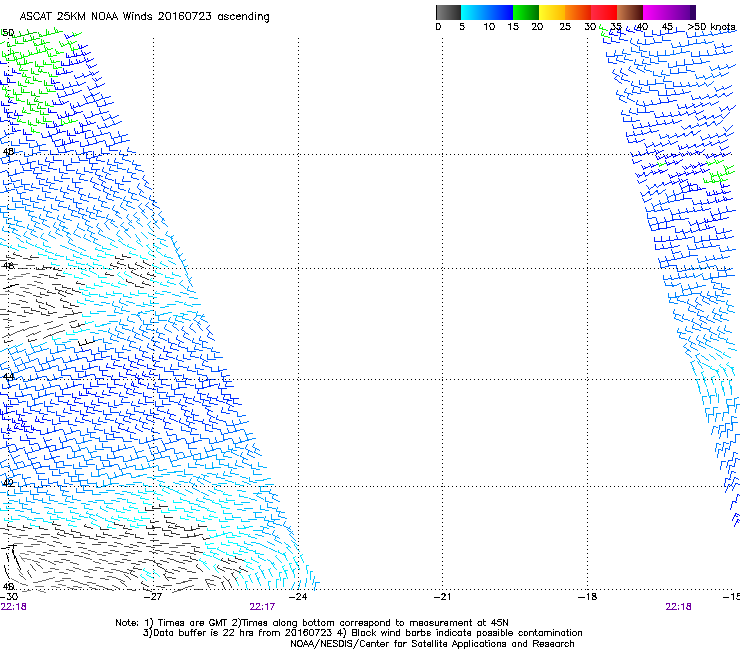Click the '-27' longitude axis label
740x650 pixels.
click(x=153, y=597)
